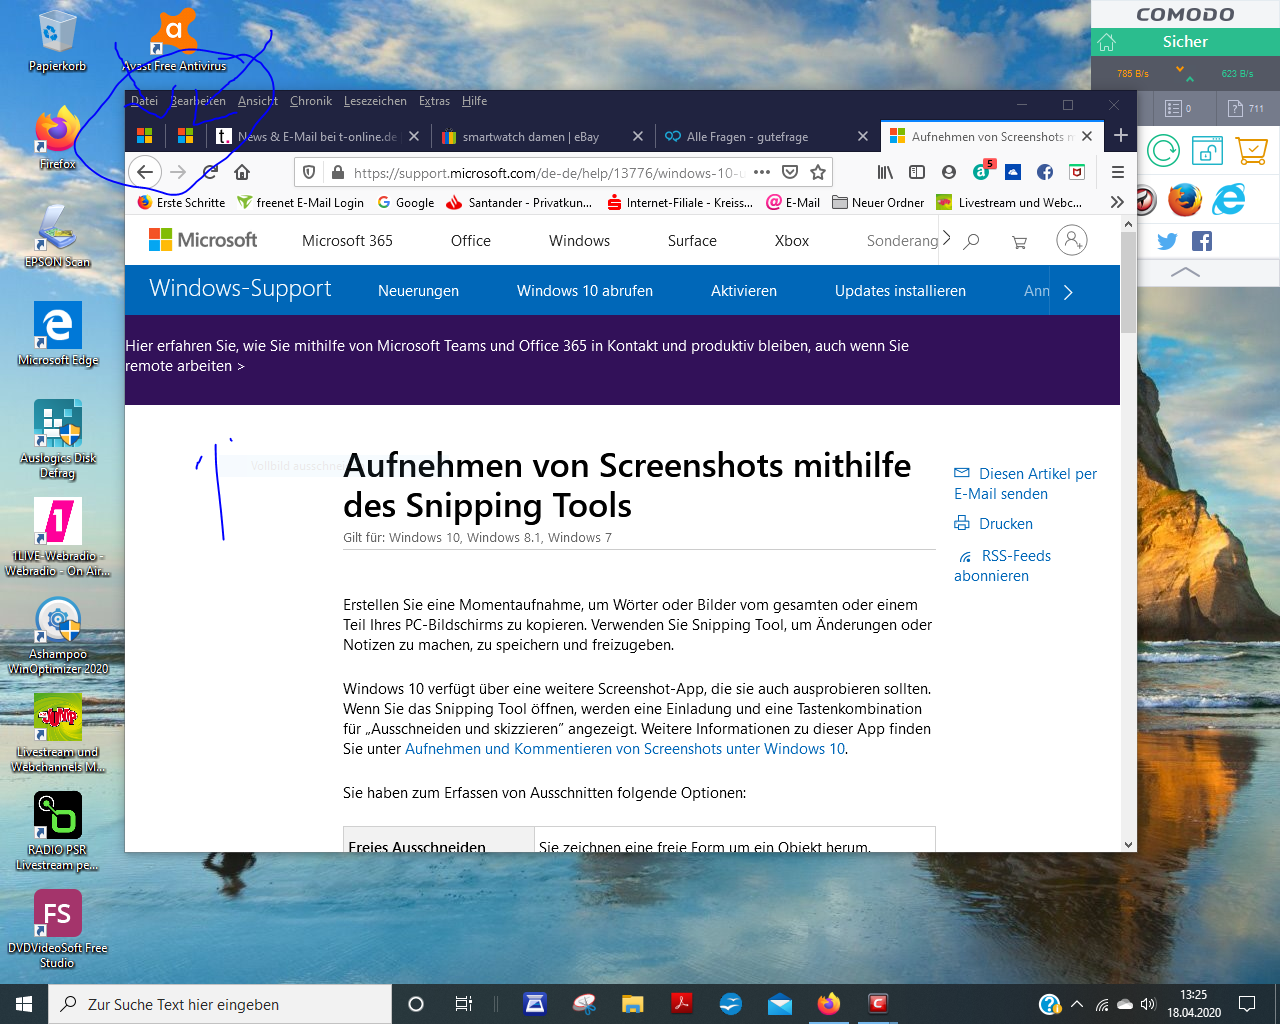The height and width of the screenshot is (1024, 1280).
Task: Close the smartwatch damen eBay tab
Action: [x=638, y=136]
